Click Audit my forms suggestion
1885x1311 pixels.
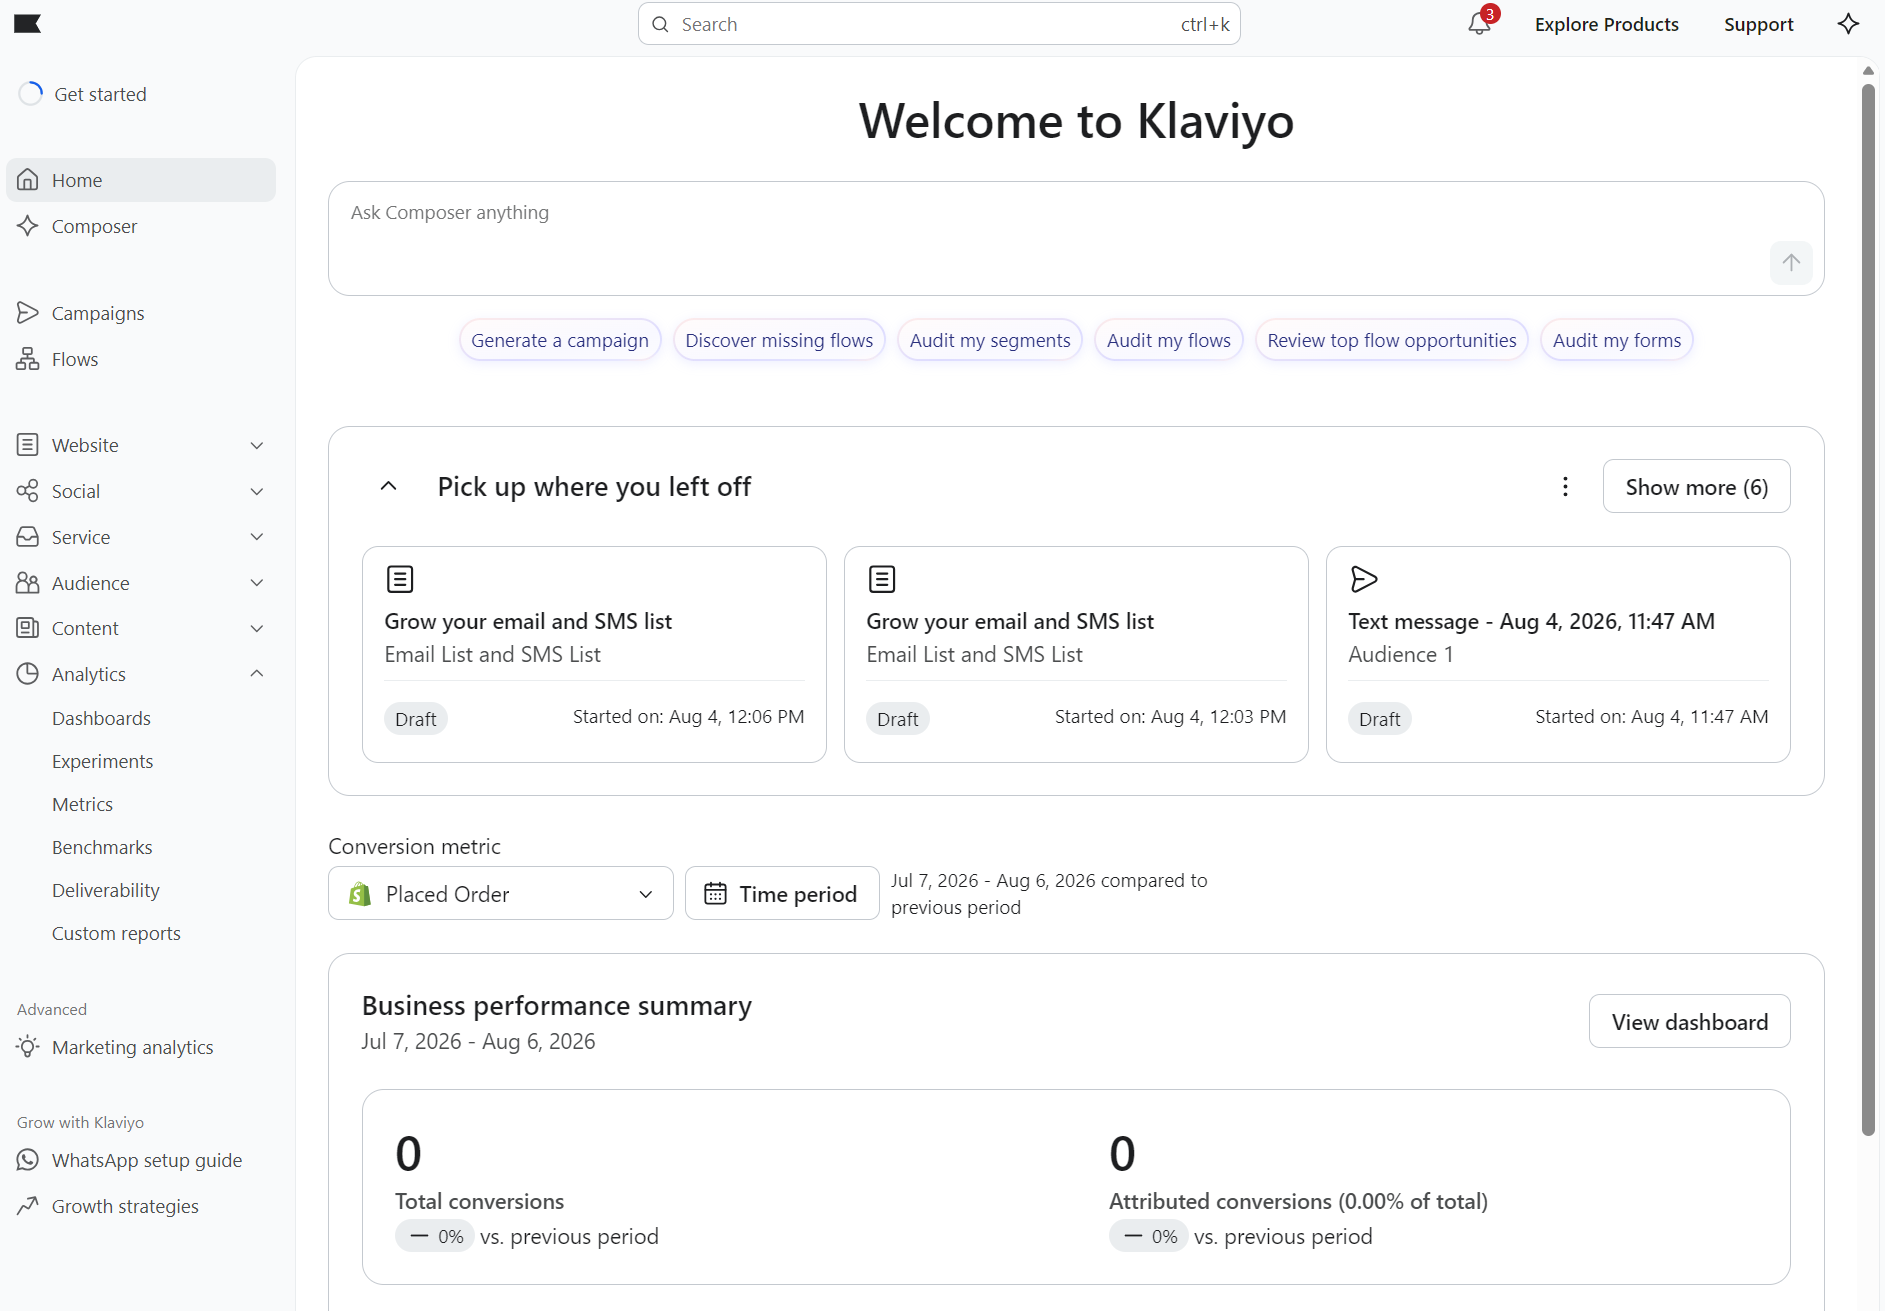tap(1617, 340)
